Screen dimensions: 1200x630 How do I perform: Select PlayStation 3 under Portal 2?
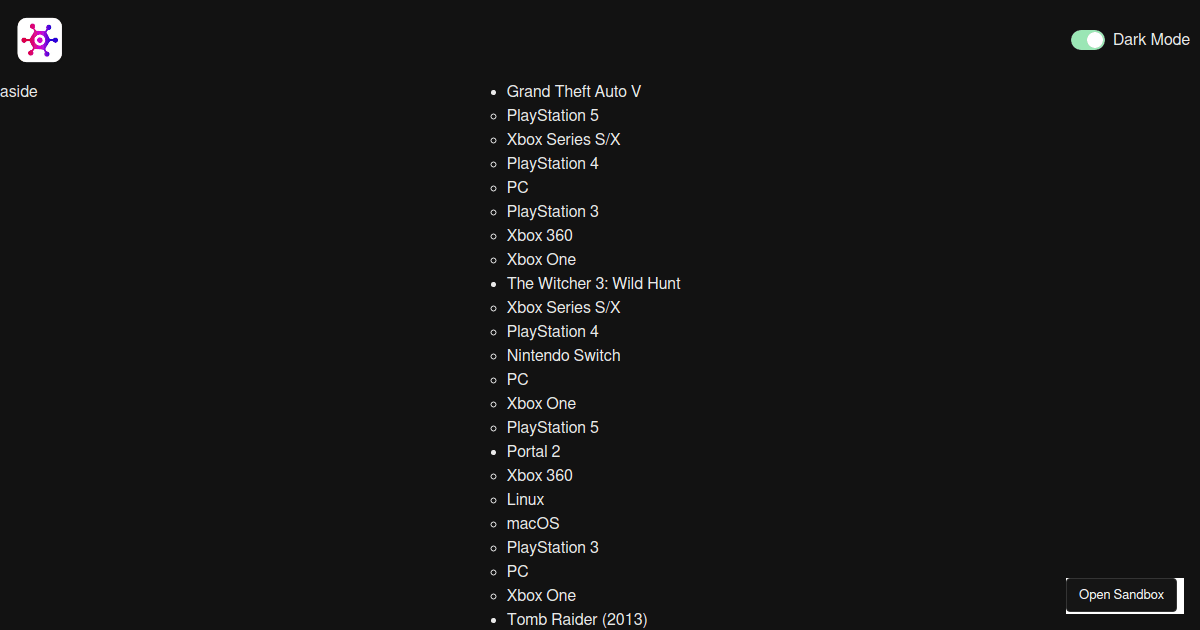click(552, 547)
